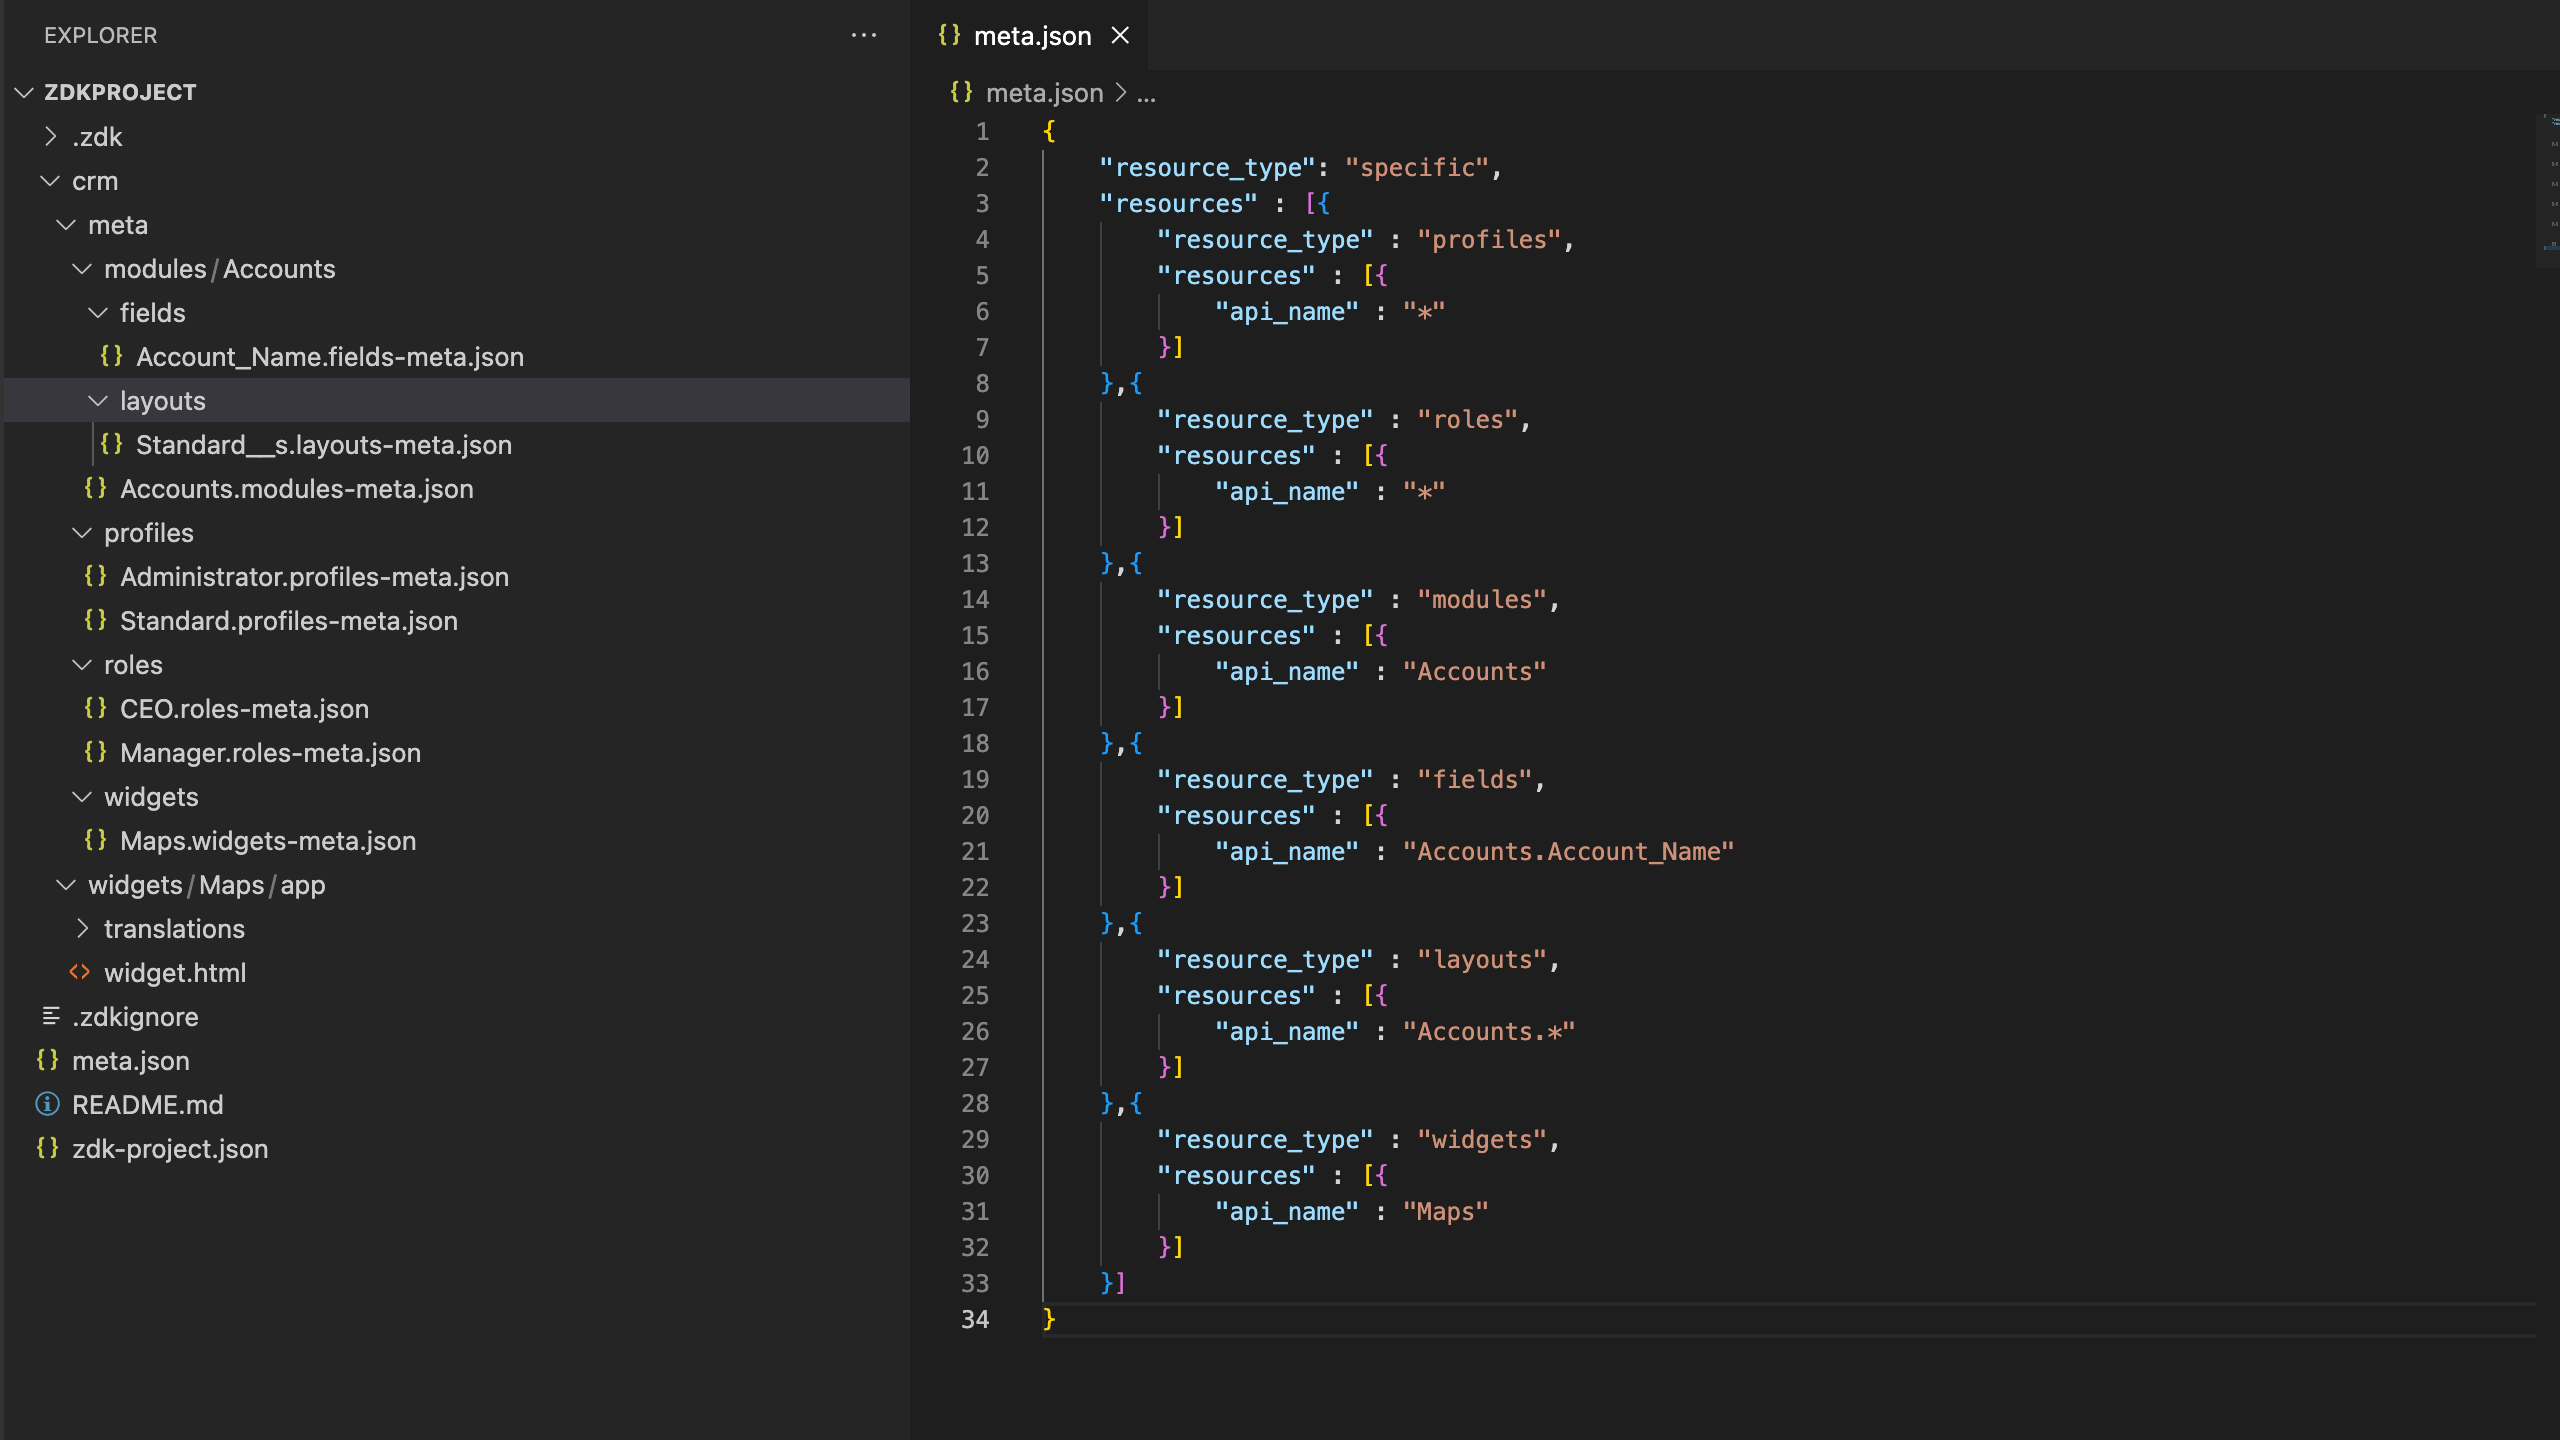Open Accounts.modules-meta.json file
The width and height of the screenshot is (2560, 1440).
tap(297, 488)
